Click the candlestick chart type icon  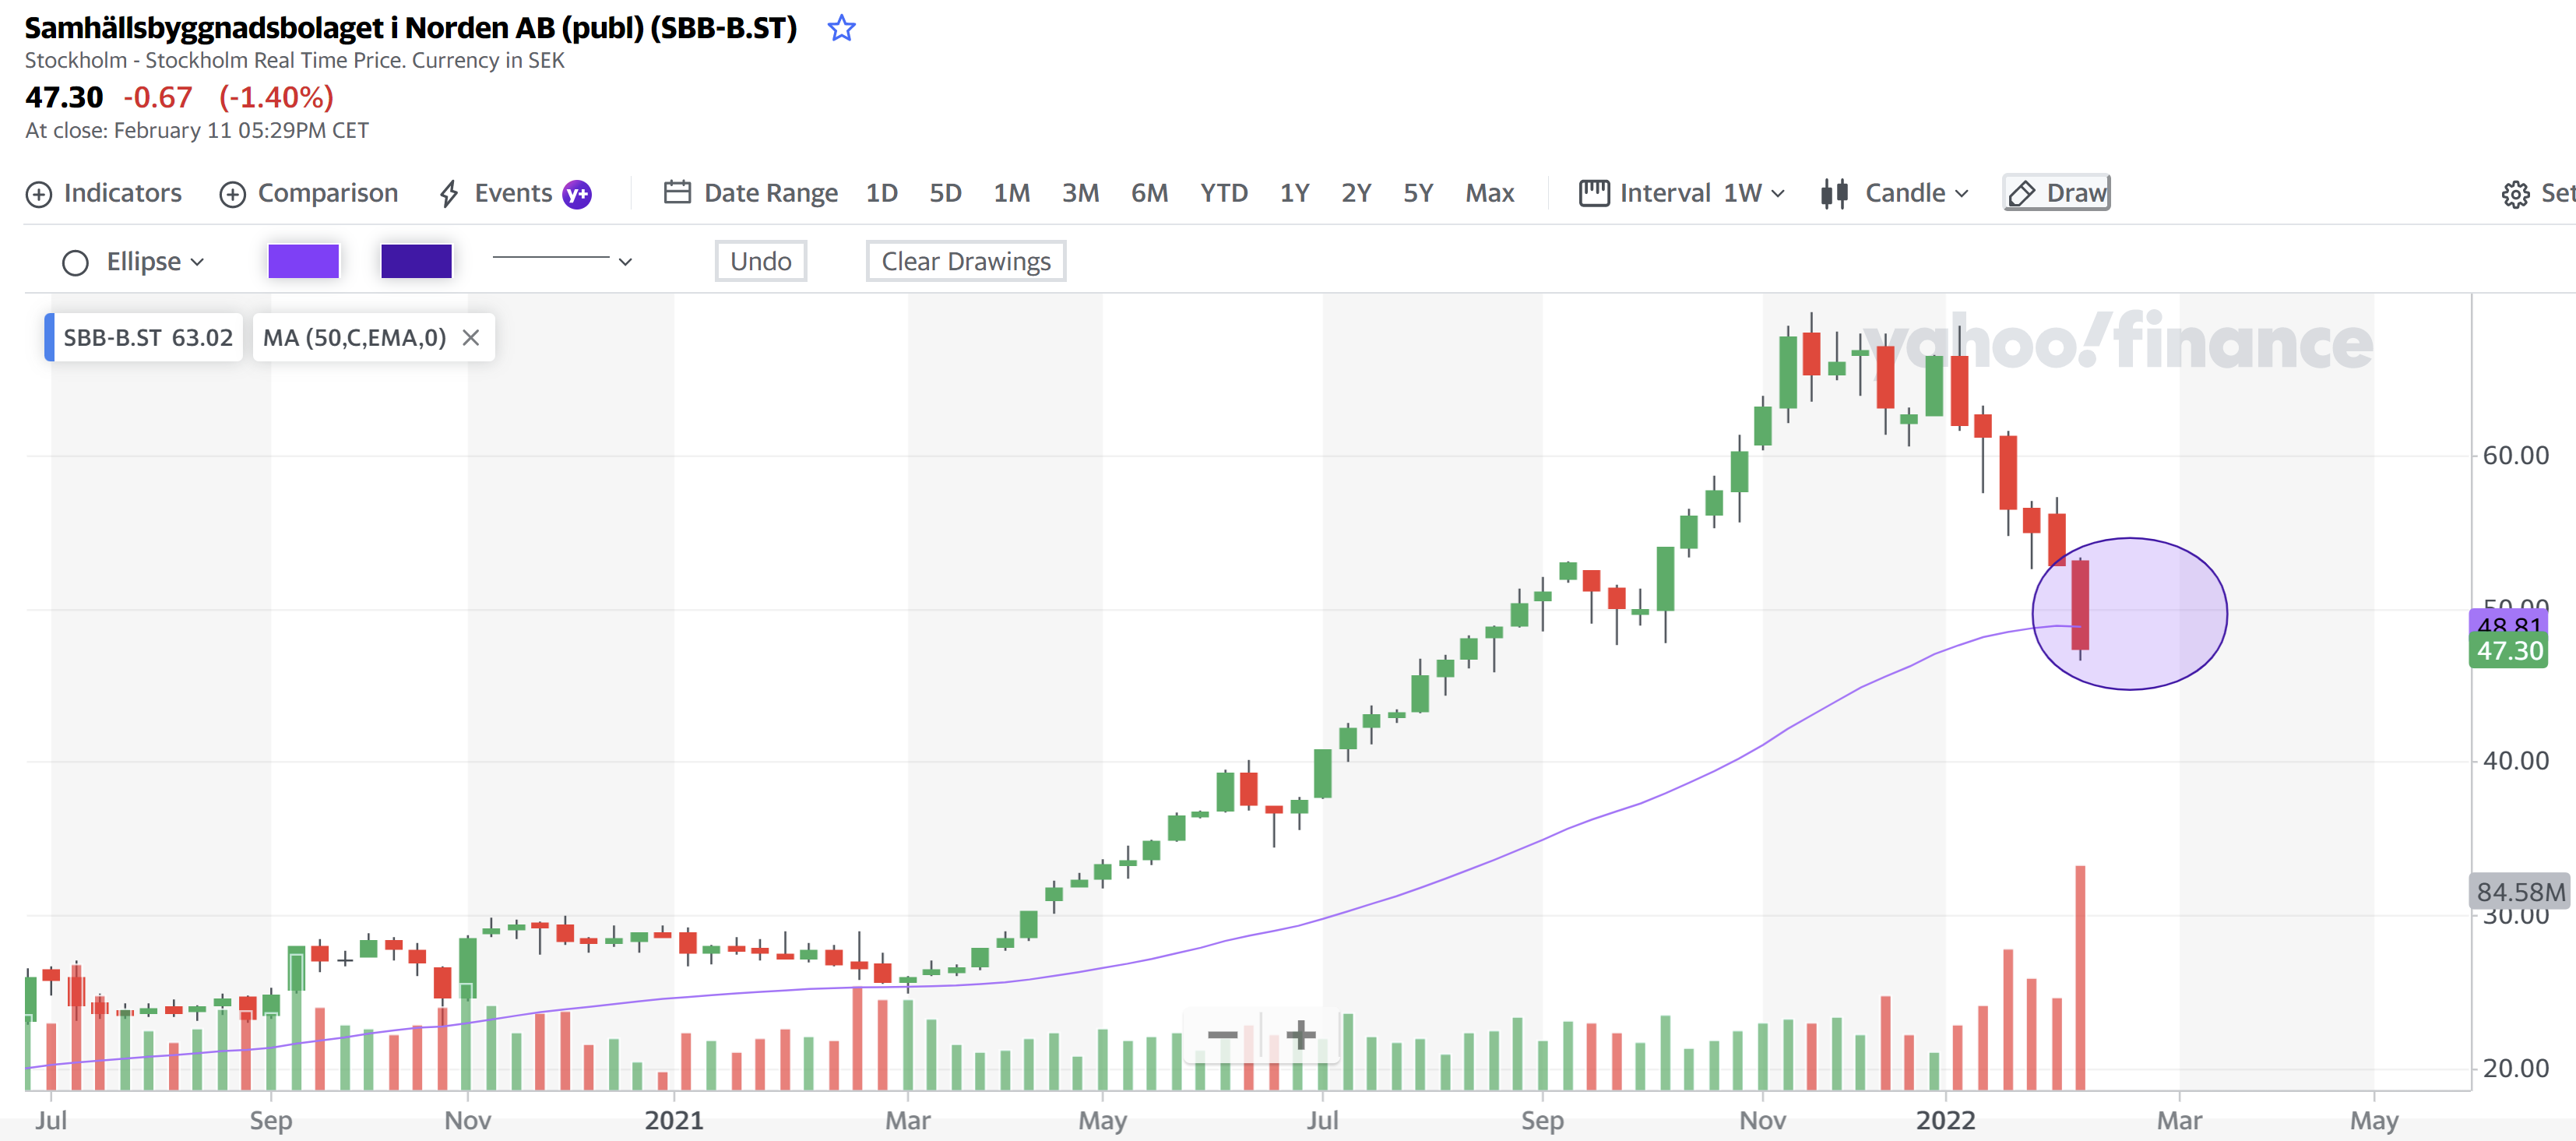point(1834,193)
